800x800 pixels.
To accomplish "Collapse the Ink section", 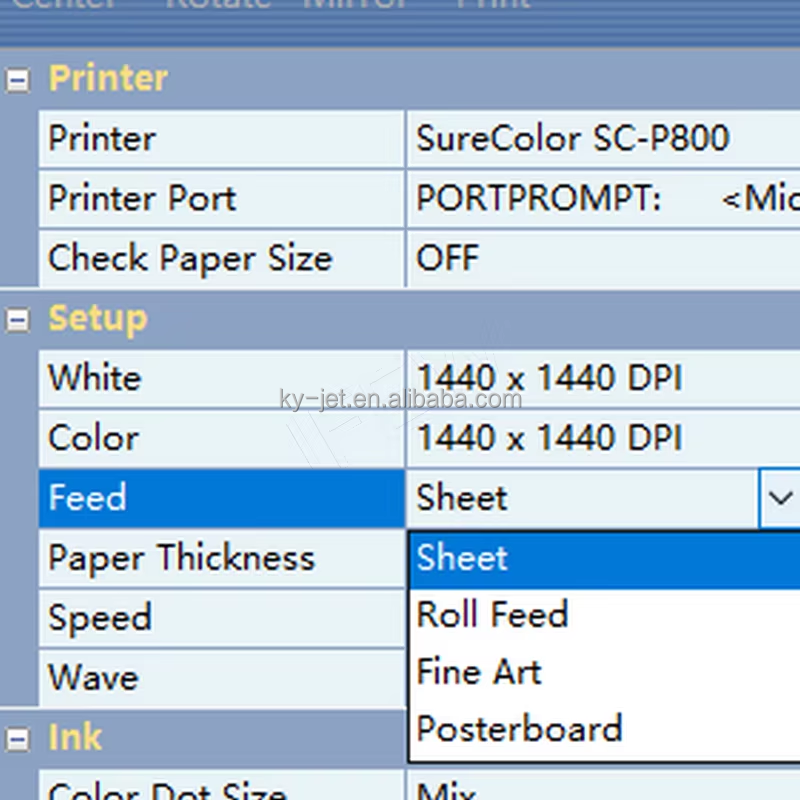I will click(x=18, y=739).
